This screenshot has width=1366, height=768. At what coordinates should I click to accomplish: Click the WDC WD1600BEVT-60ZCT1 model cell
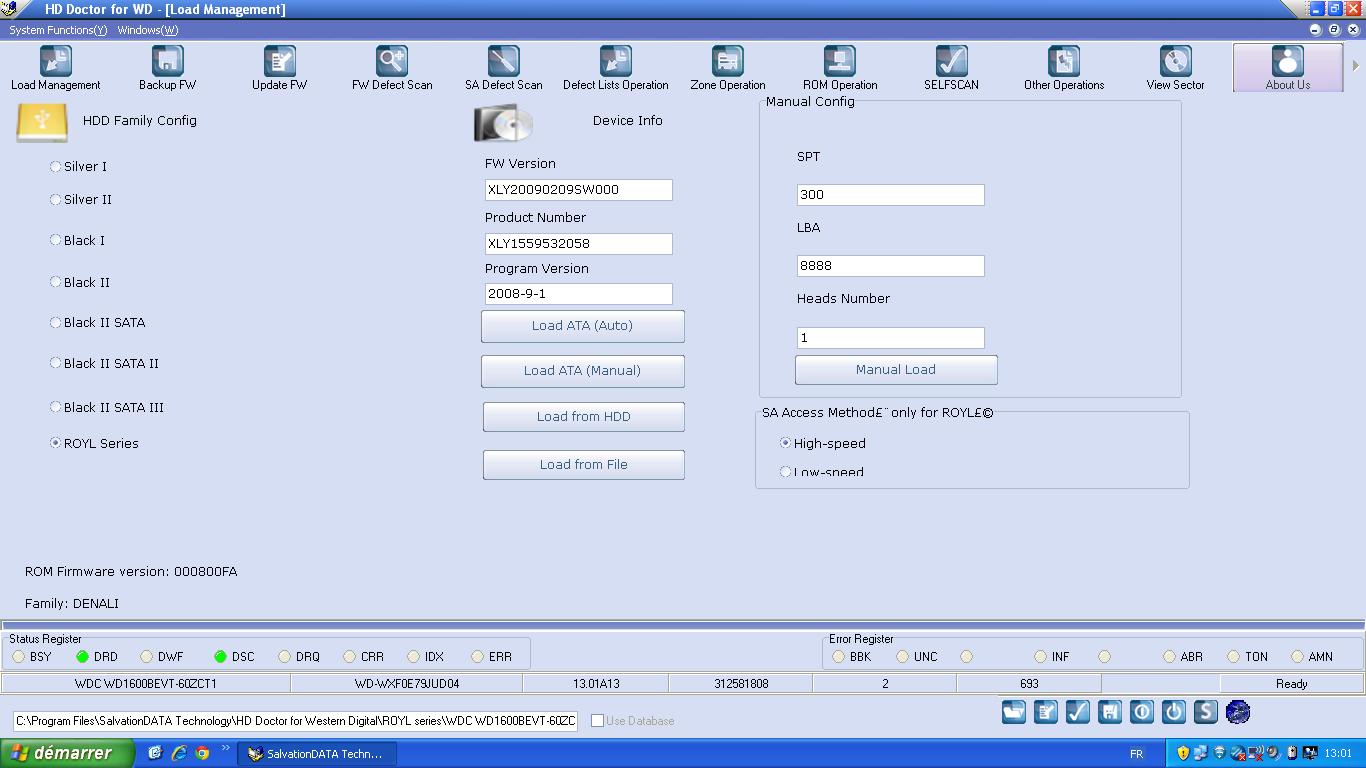(146, 684)
